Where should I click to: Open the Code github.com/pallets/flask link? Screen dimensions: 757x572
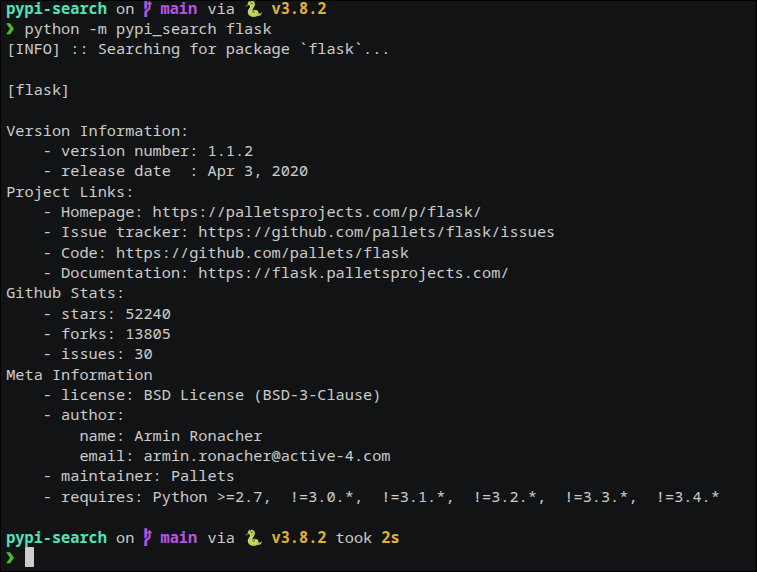(x=262, y=253)
